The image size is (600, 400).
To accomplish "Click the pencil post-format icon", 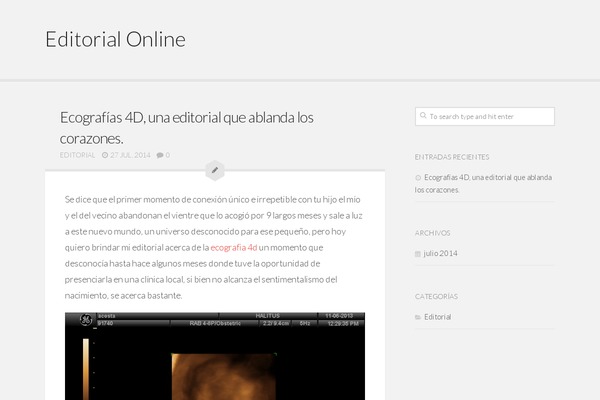I will (215, 170).
